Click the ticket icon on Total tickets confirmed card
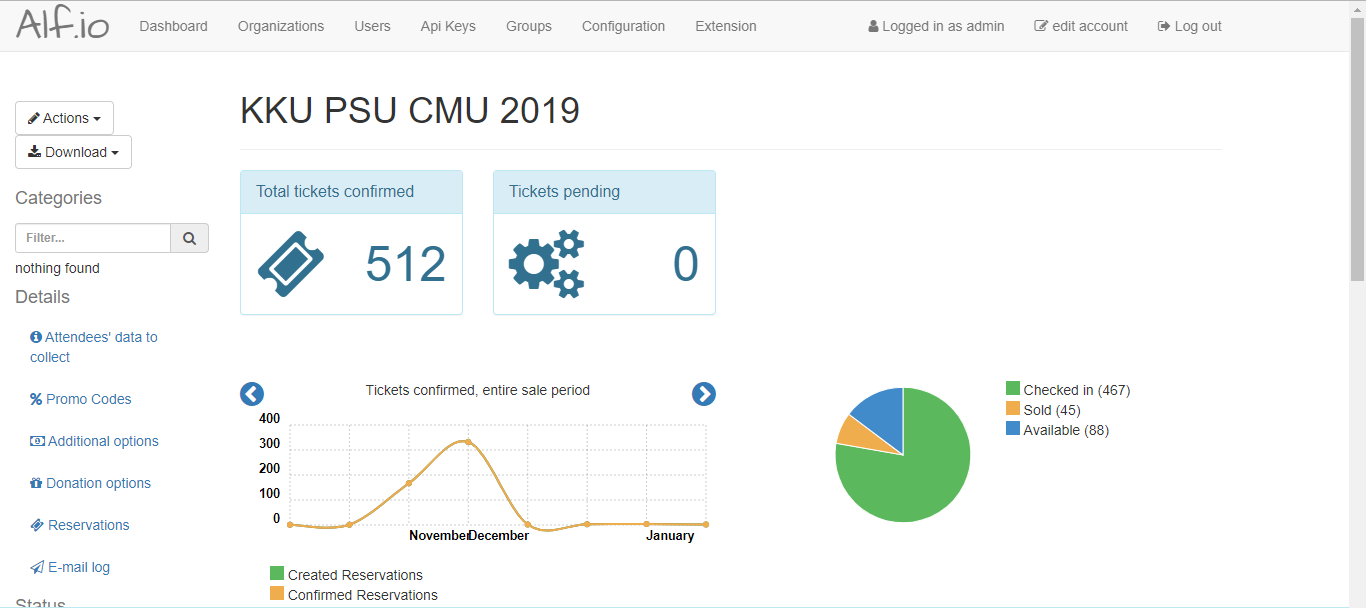The image size is (1366, 608). point(290,263)
